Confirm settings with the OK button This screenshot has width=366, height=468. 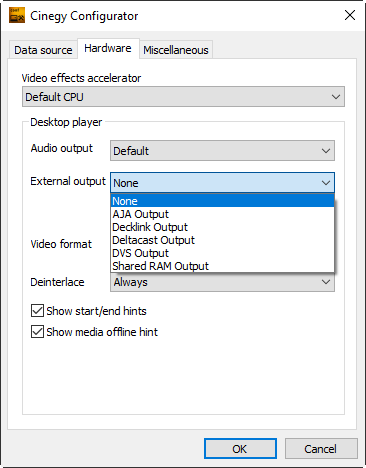(240, 449)
